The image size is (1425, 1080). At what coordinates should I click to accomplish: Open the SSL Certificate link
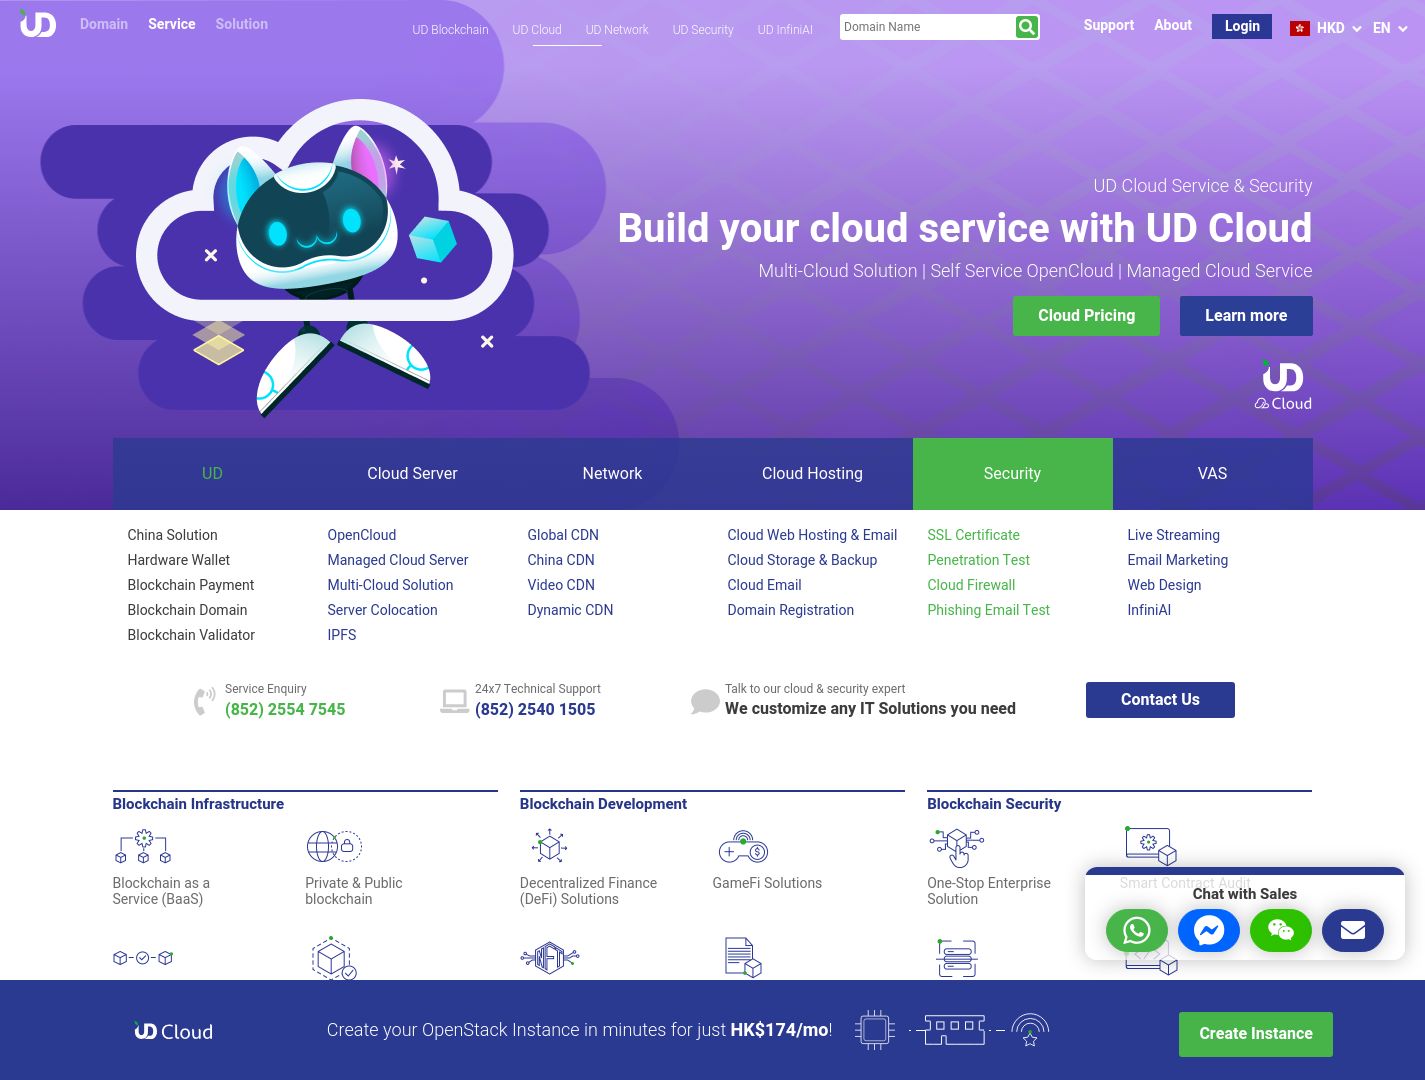(973, 535)
